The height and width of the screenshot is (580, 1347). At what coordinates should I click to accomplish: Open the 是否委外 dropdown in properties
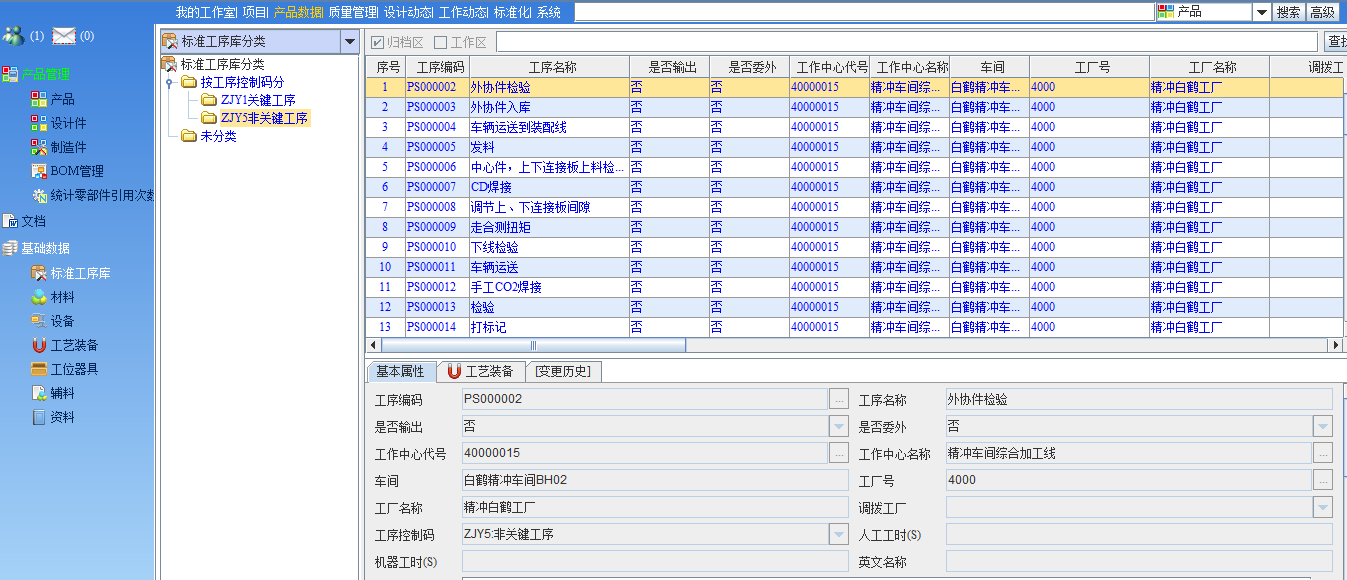[1323, 426]
